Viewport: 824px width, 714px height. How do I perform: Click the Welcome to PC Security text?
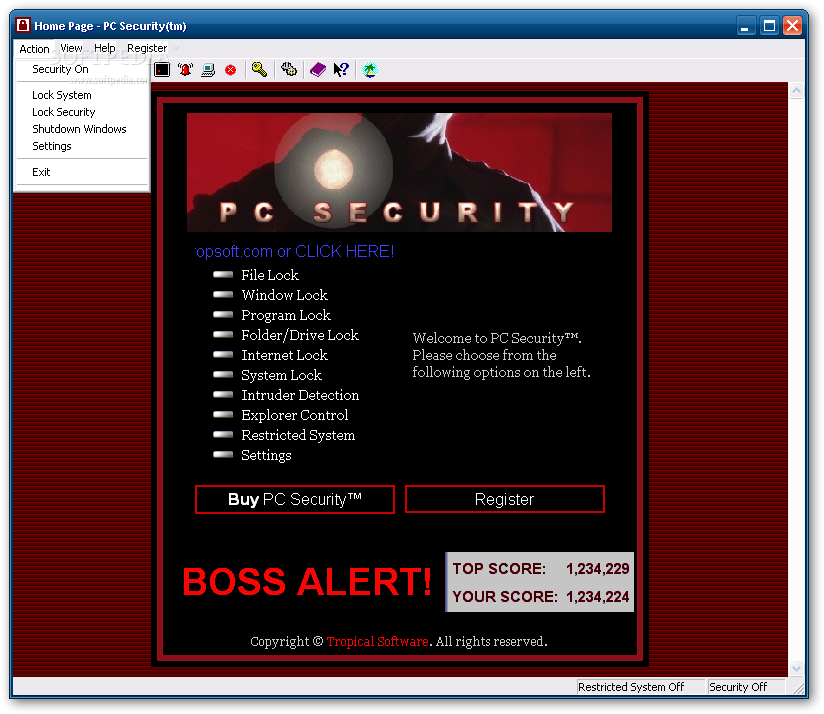[x=501, y=355]
